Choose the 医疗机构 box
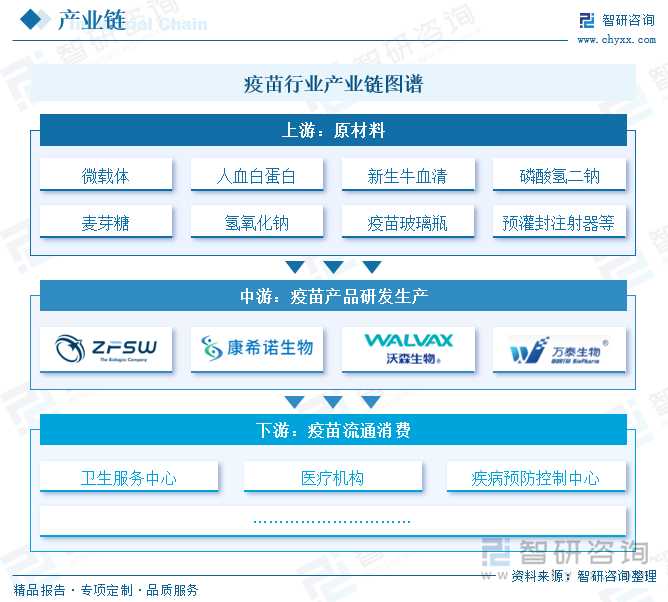The image size is (668, 602). pyautogui.click(x=332, y=478)
